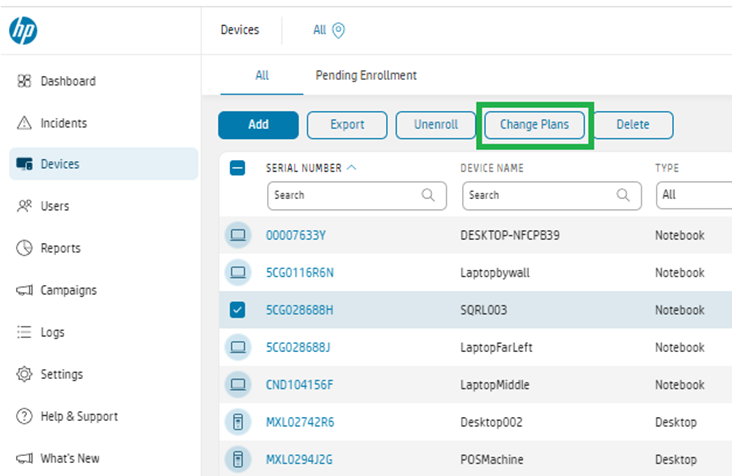Viewport: 743px width, 476px height.
Task: Switch to Pending Enrollment tab
Action: tap(366, 75)
